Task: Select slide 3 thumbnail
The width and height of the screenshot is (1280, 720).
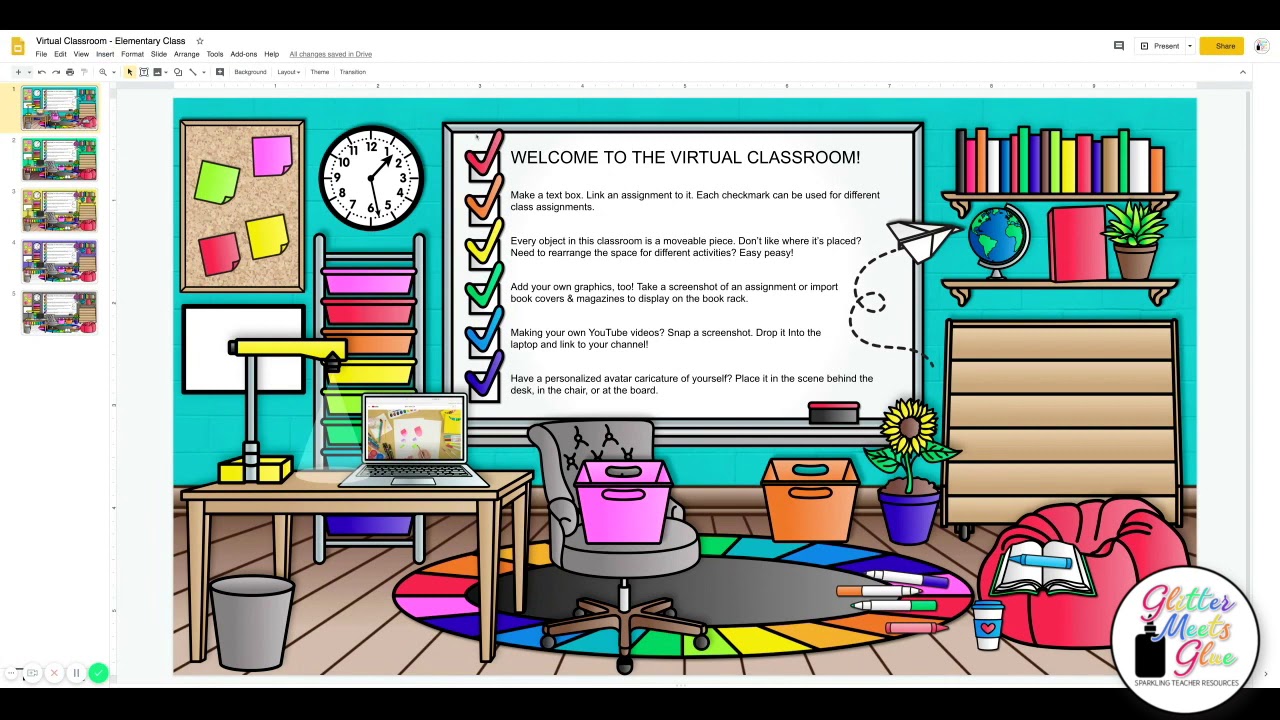Action: pyautogui.click(x=60, y=210)
